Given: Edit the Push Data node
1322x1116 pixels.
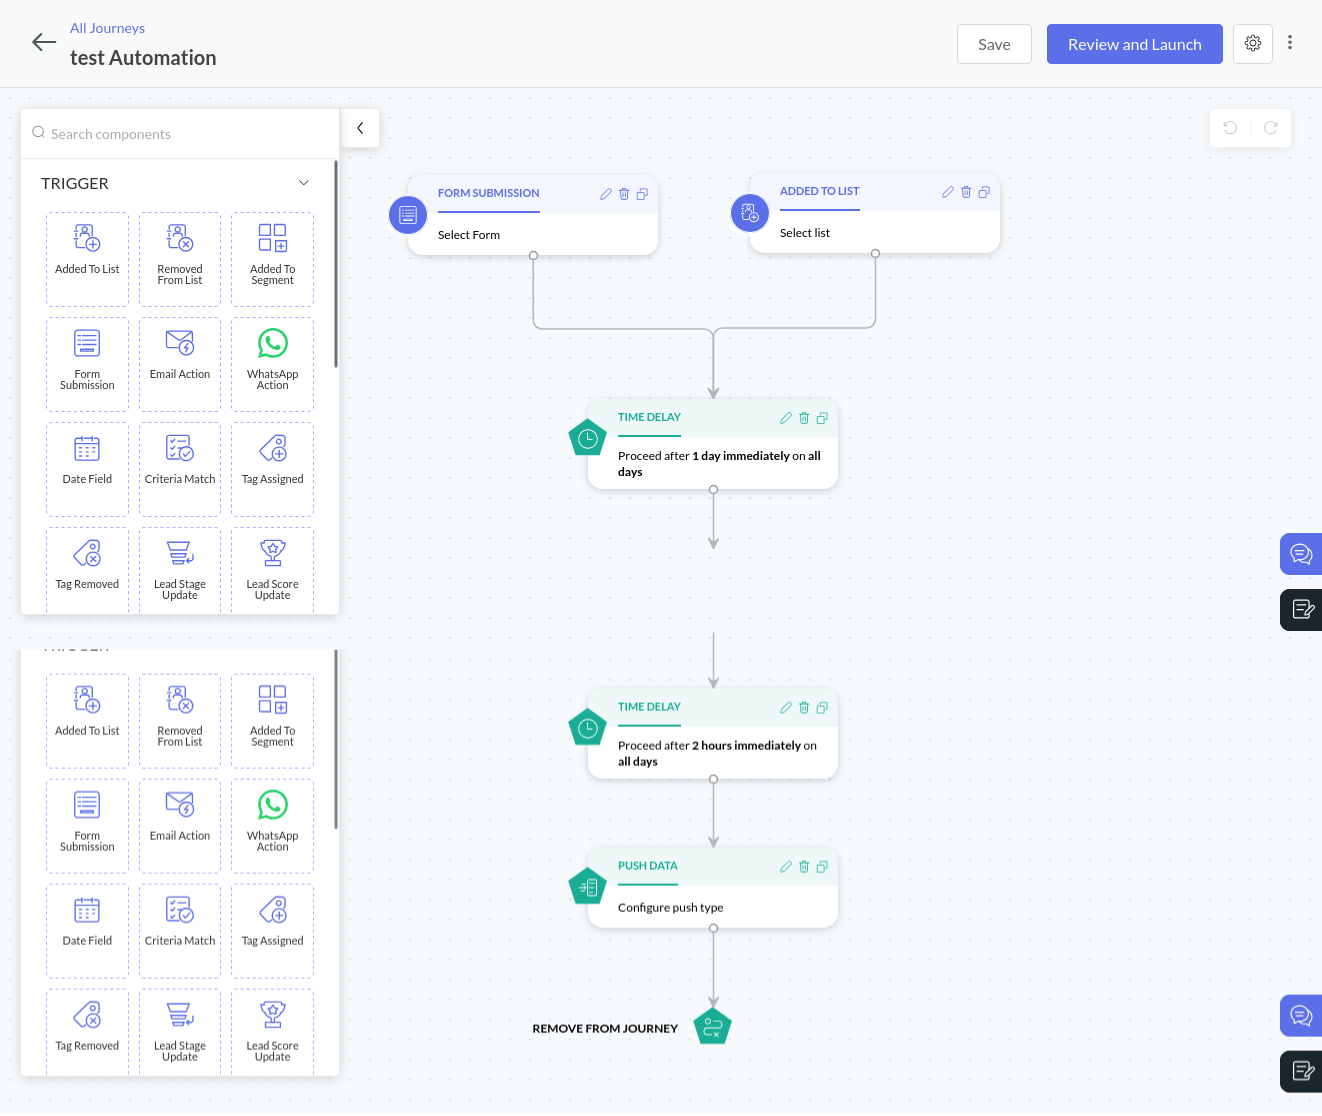Looking at the screenshot, I should click(x=785, y=867).
